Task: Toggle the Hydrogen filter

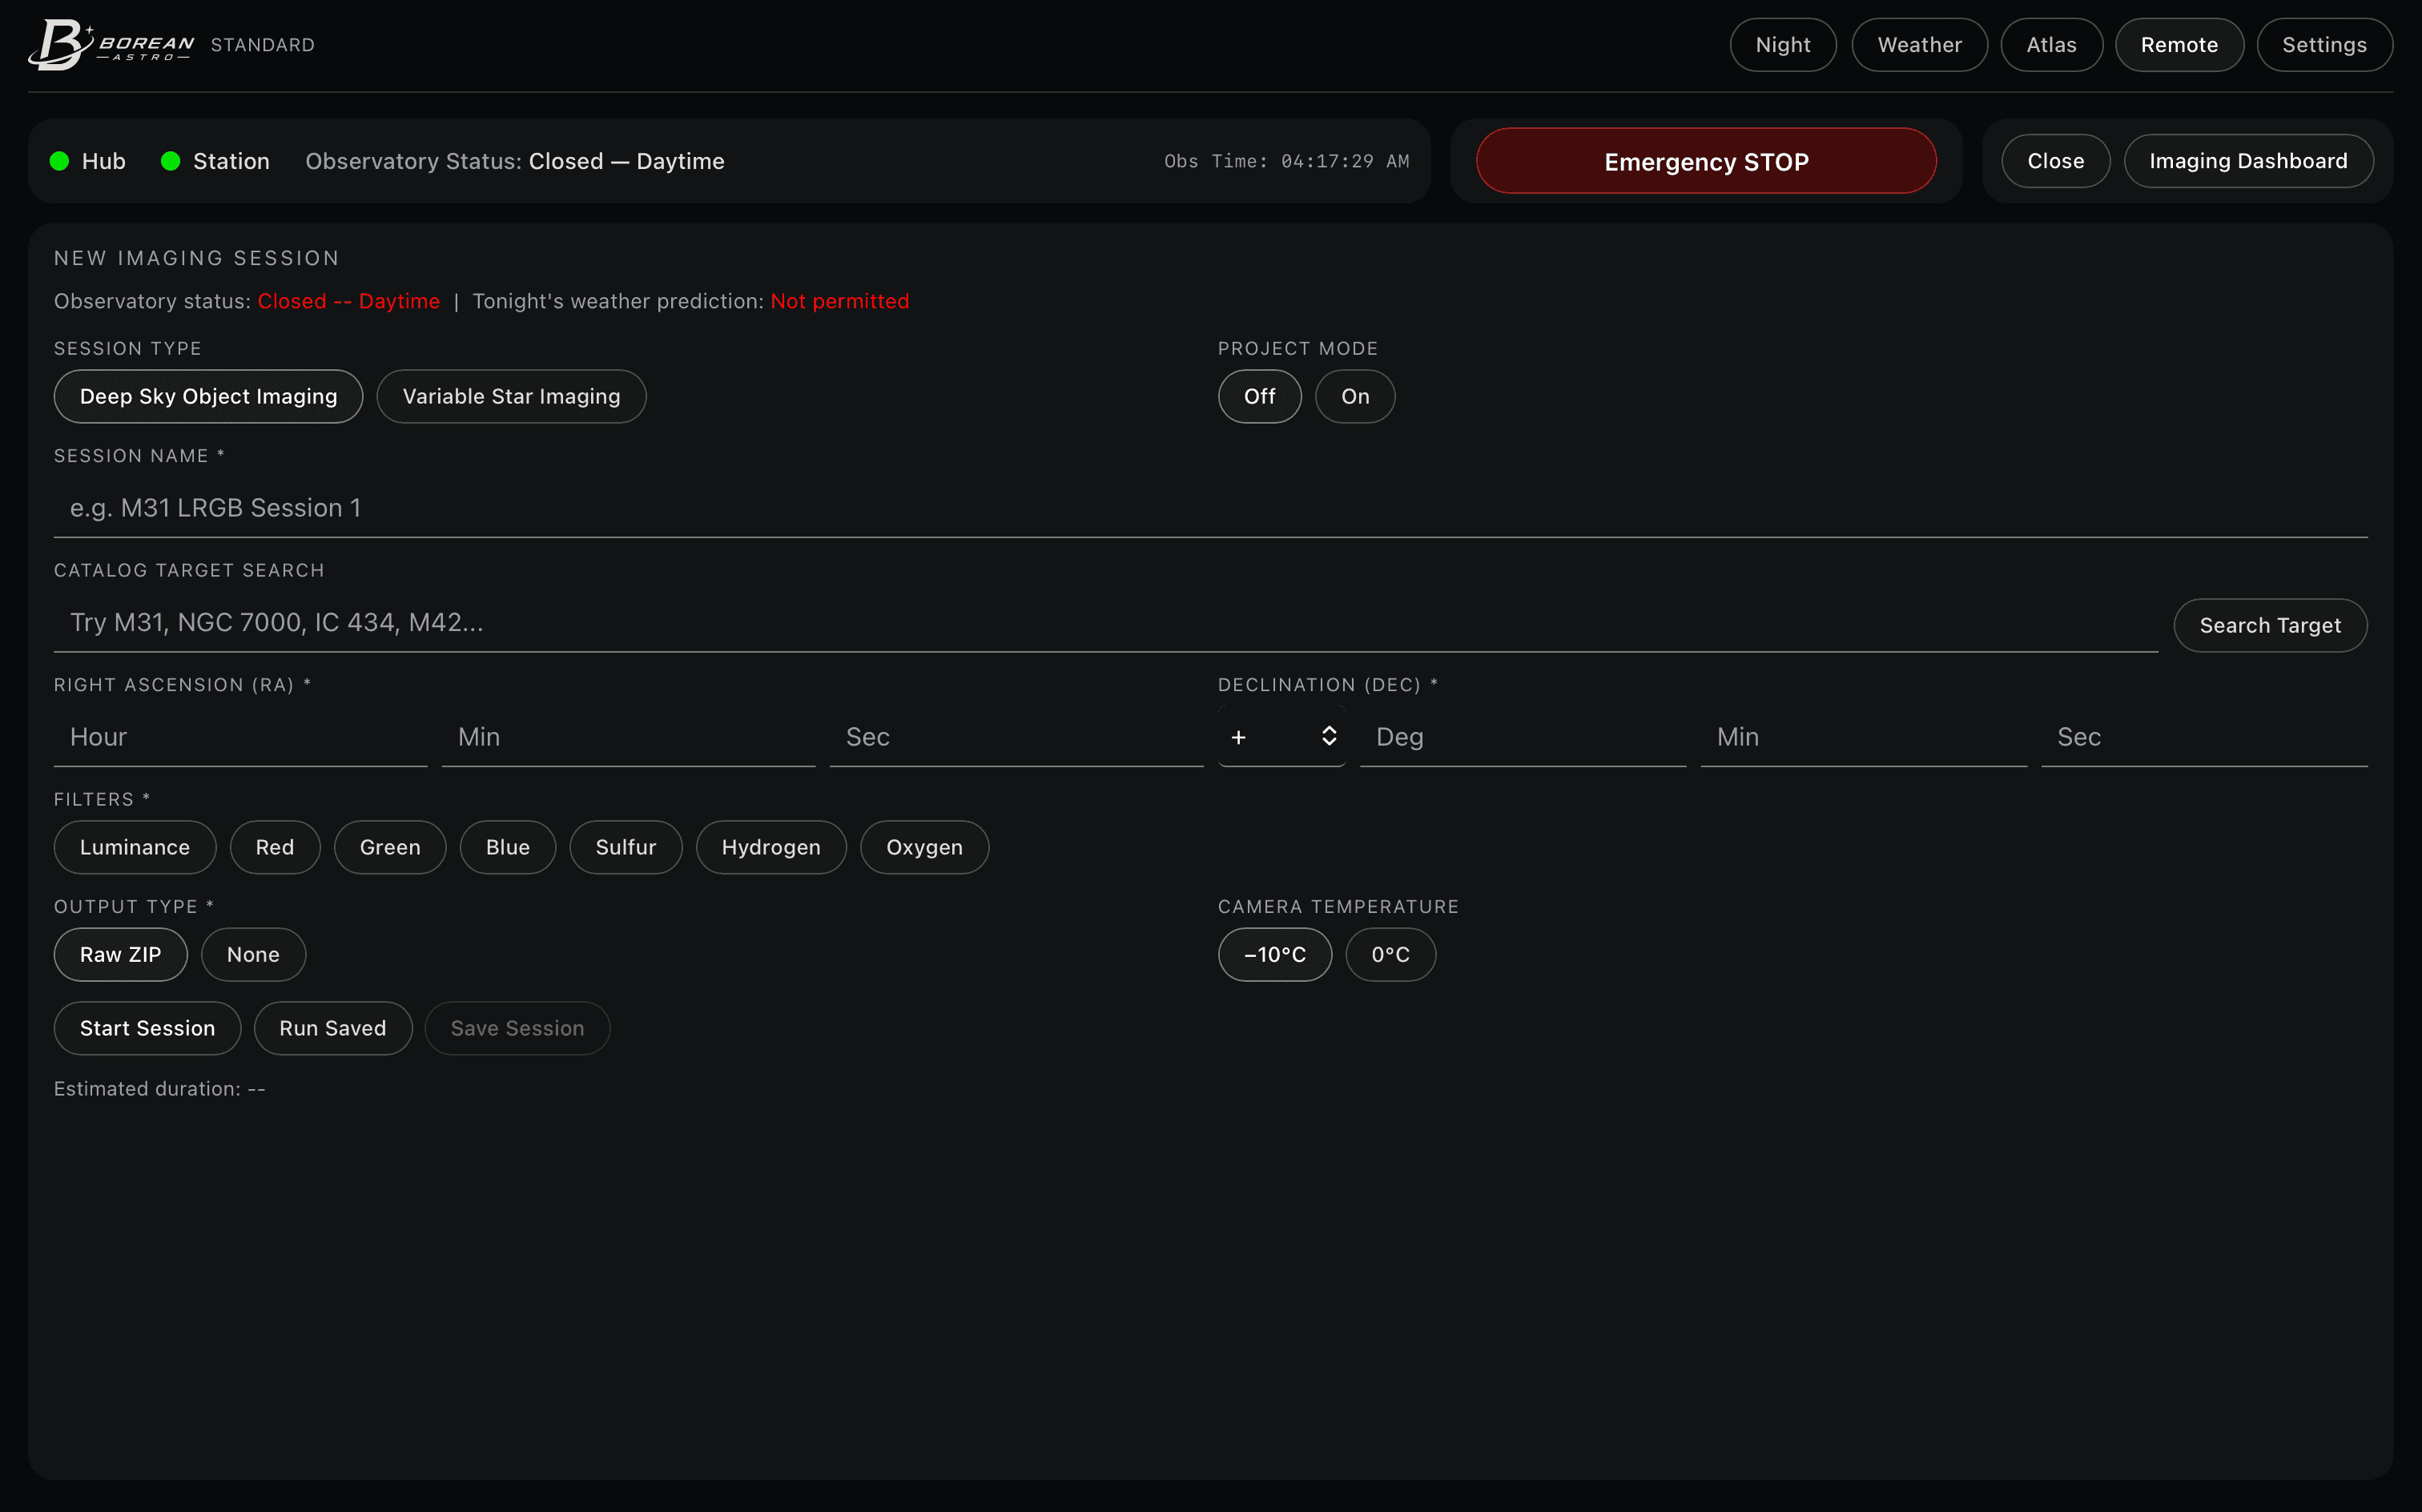Action: 770,848
